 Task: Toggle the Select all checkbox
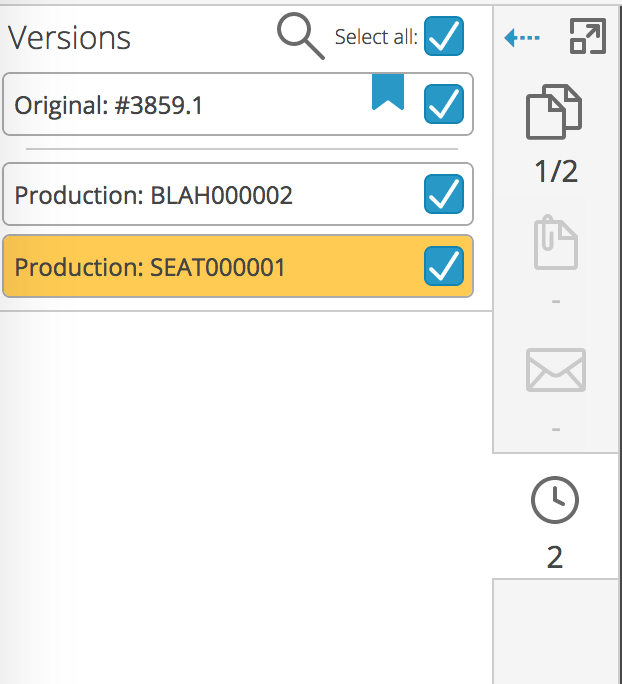coord(444,36)
